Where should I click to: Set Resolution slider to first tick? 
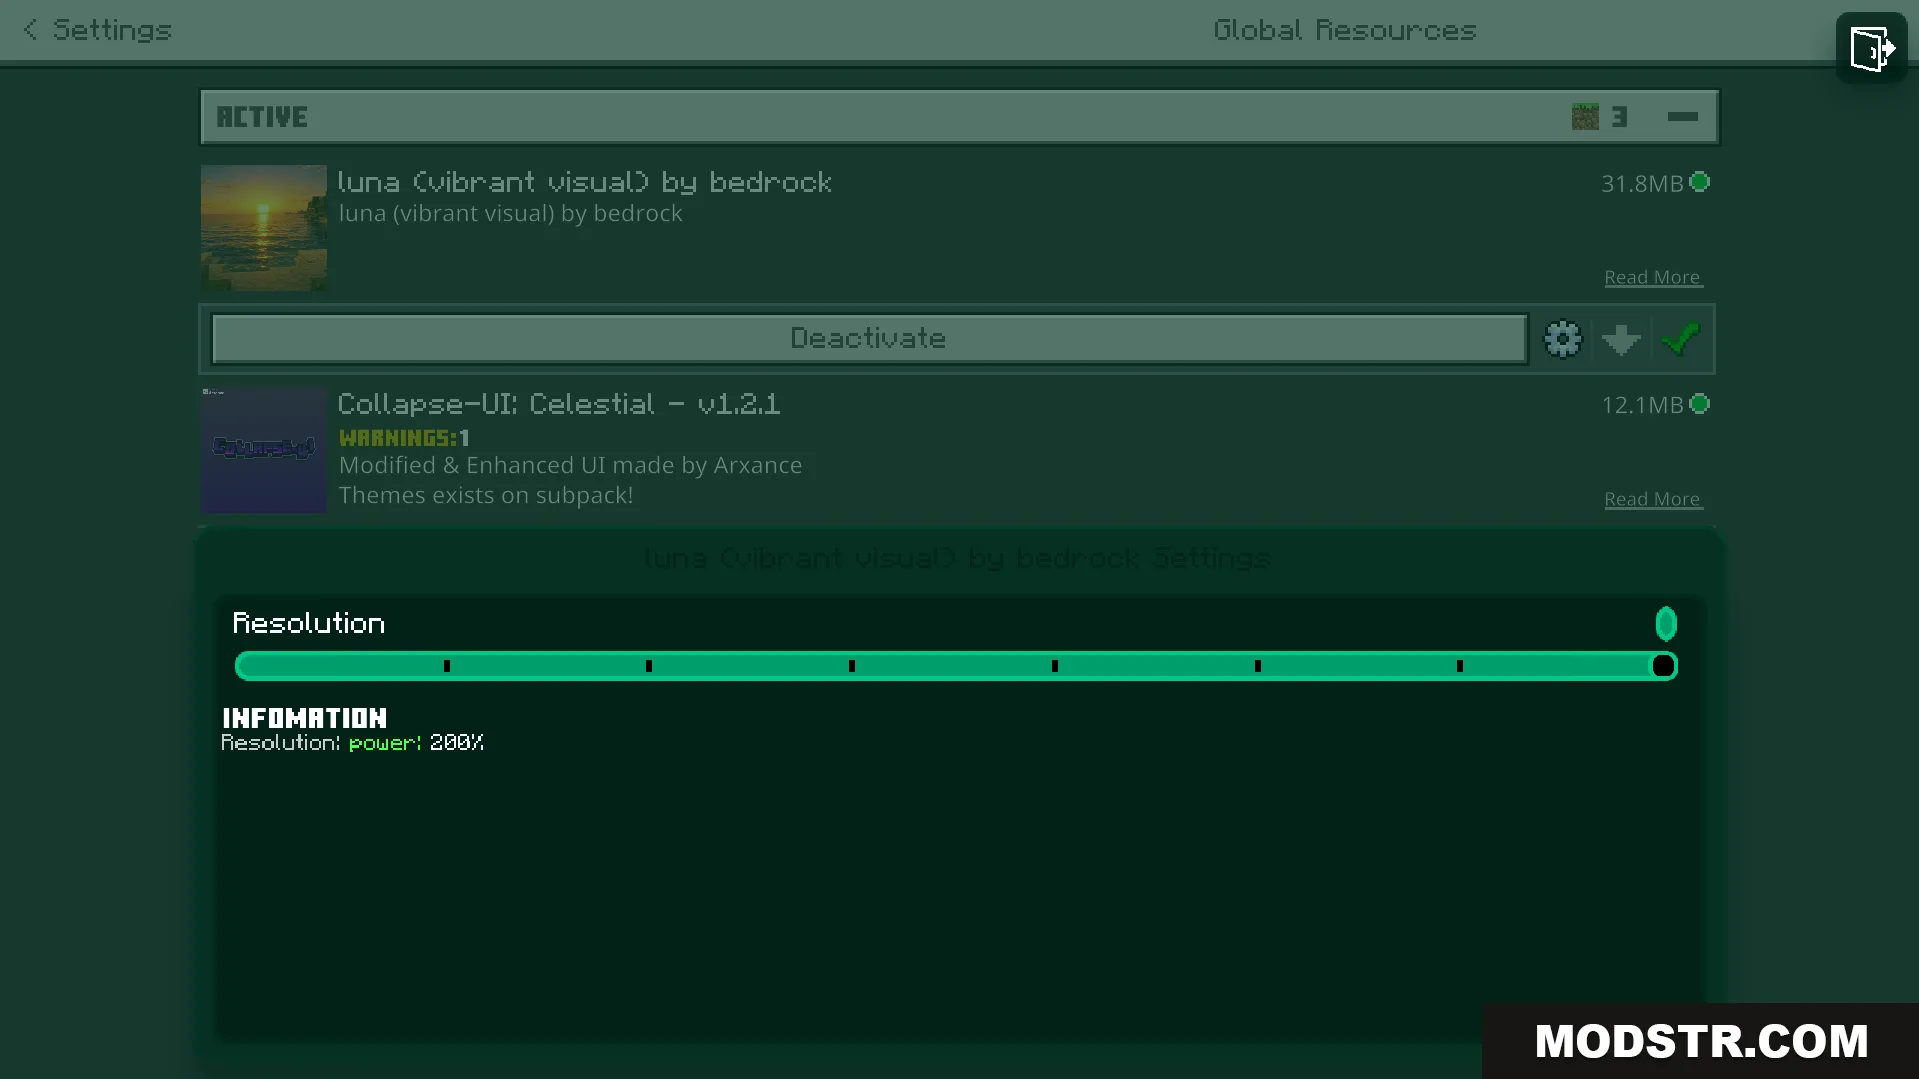(447, 666)
